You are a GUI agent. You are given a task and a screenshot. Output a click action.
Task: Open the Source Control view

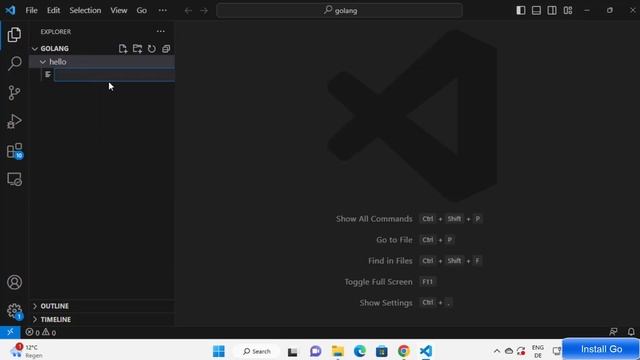coord(14,93)
